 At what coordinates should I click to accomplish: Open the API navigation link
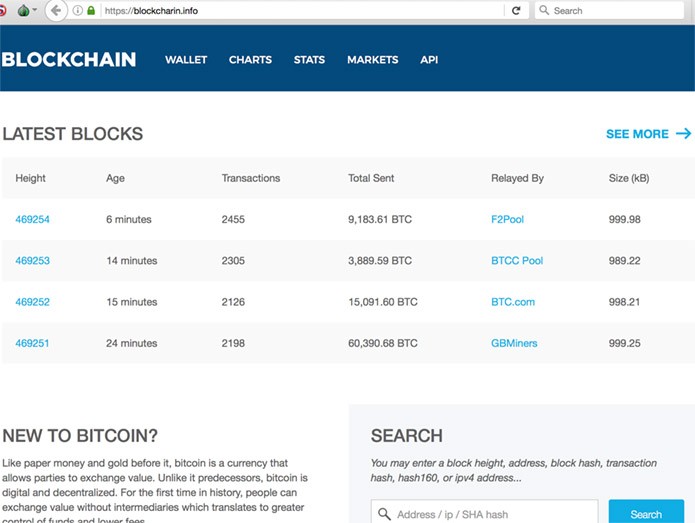coord(429,60)
